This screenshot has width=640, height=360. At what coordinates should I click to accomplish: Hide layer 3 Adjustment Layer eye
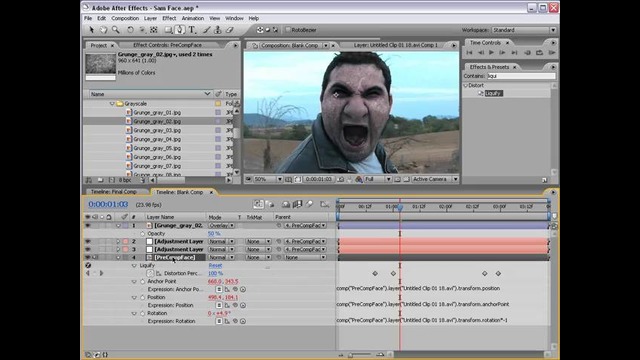(x=87, y=249)
